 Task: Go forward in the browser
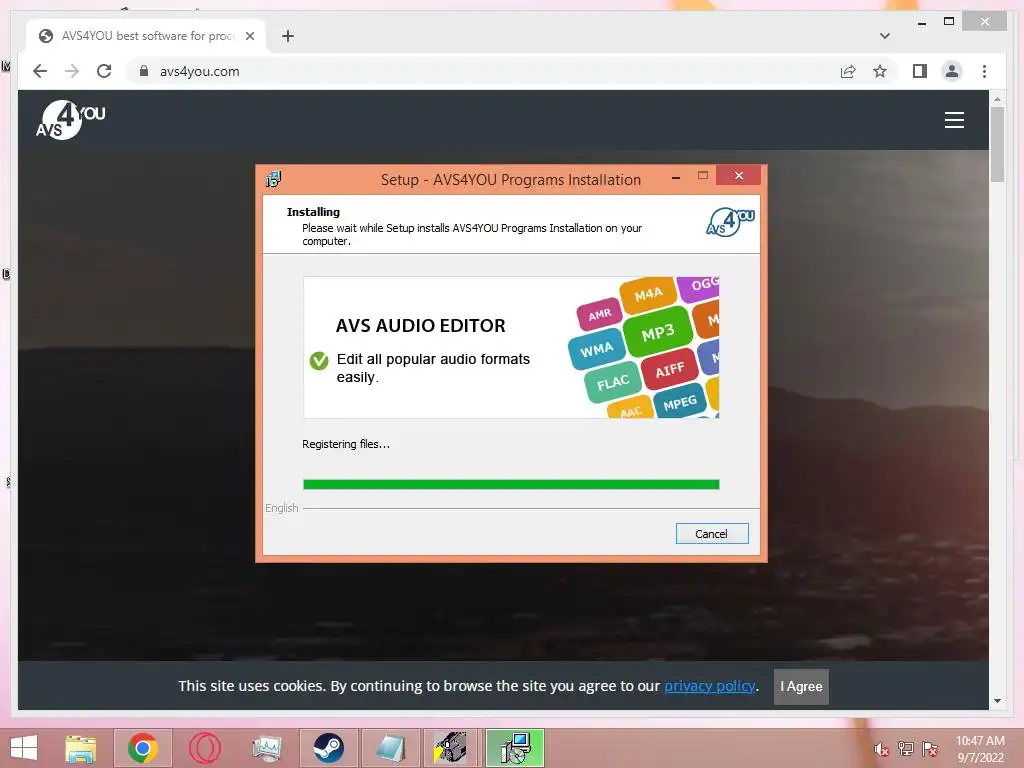[72, 71]
